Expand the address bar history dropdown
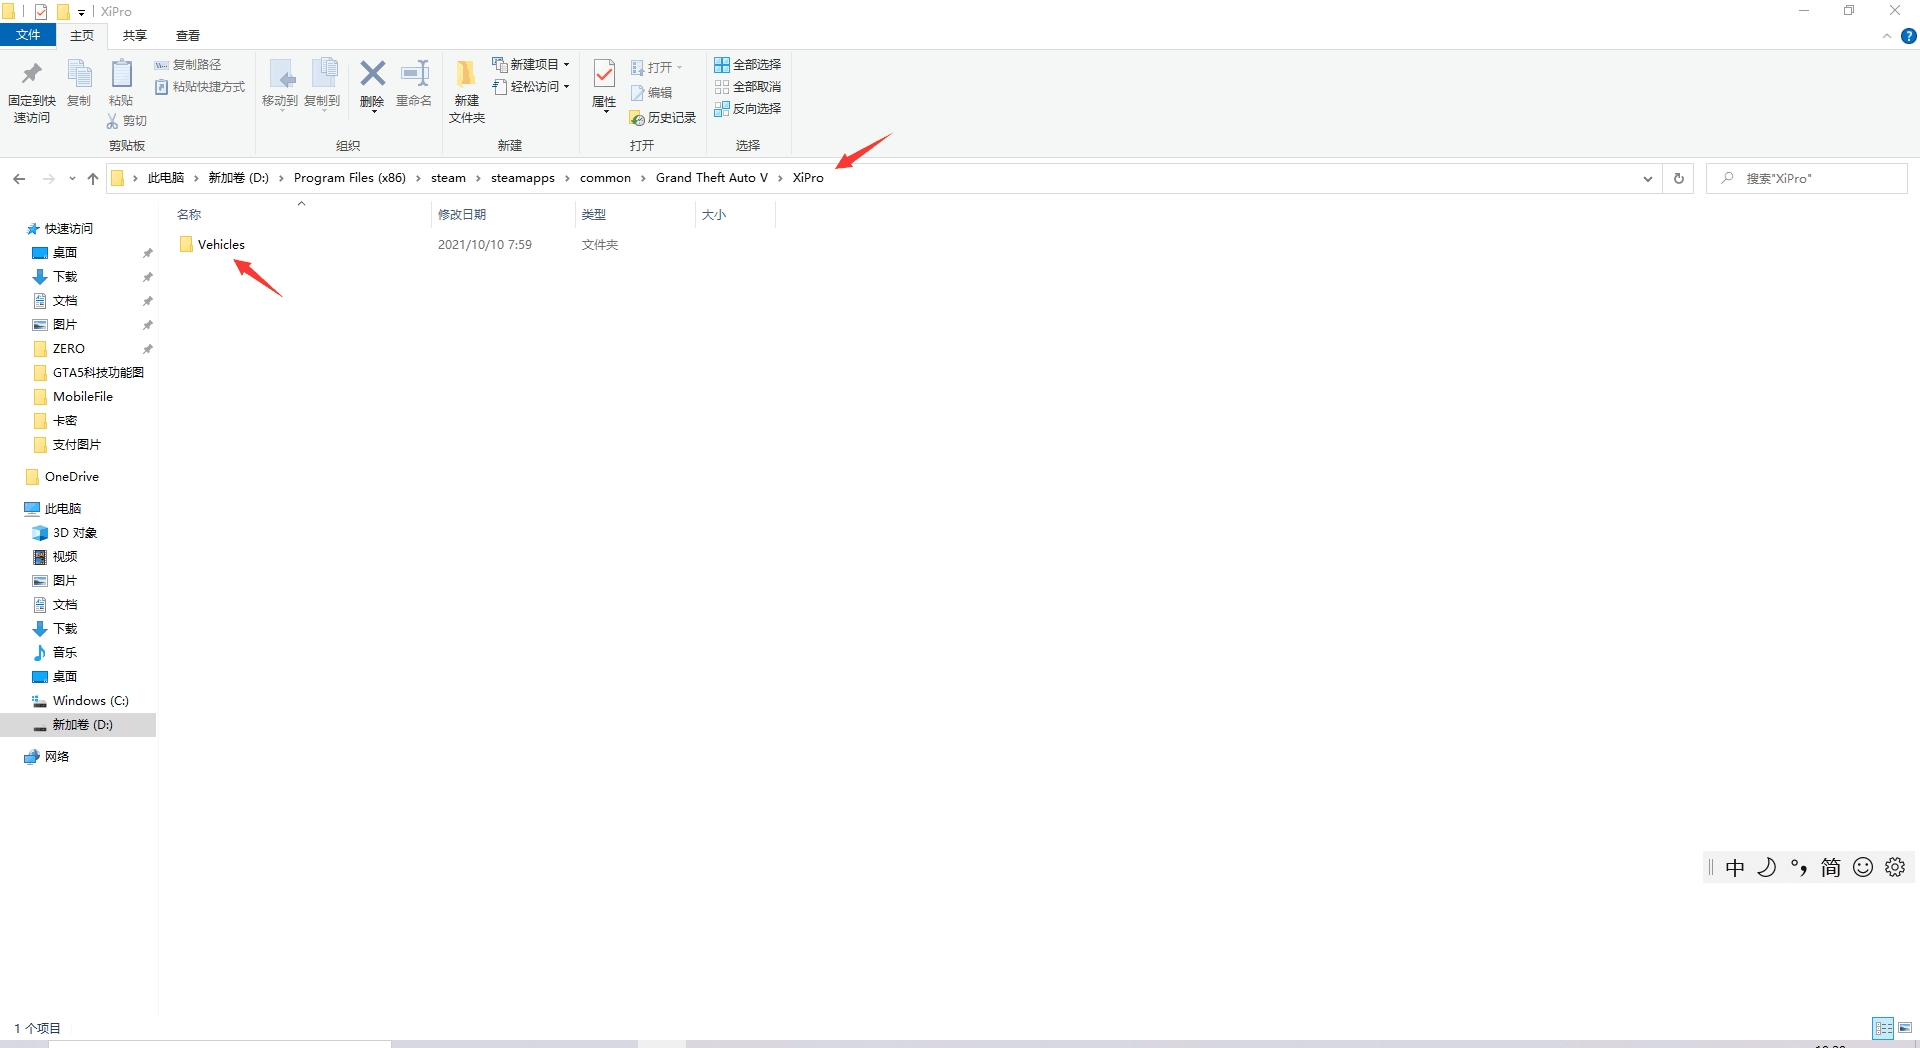The width and height of the screenshot is (1920, 1048). click(1647, 179)
